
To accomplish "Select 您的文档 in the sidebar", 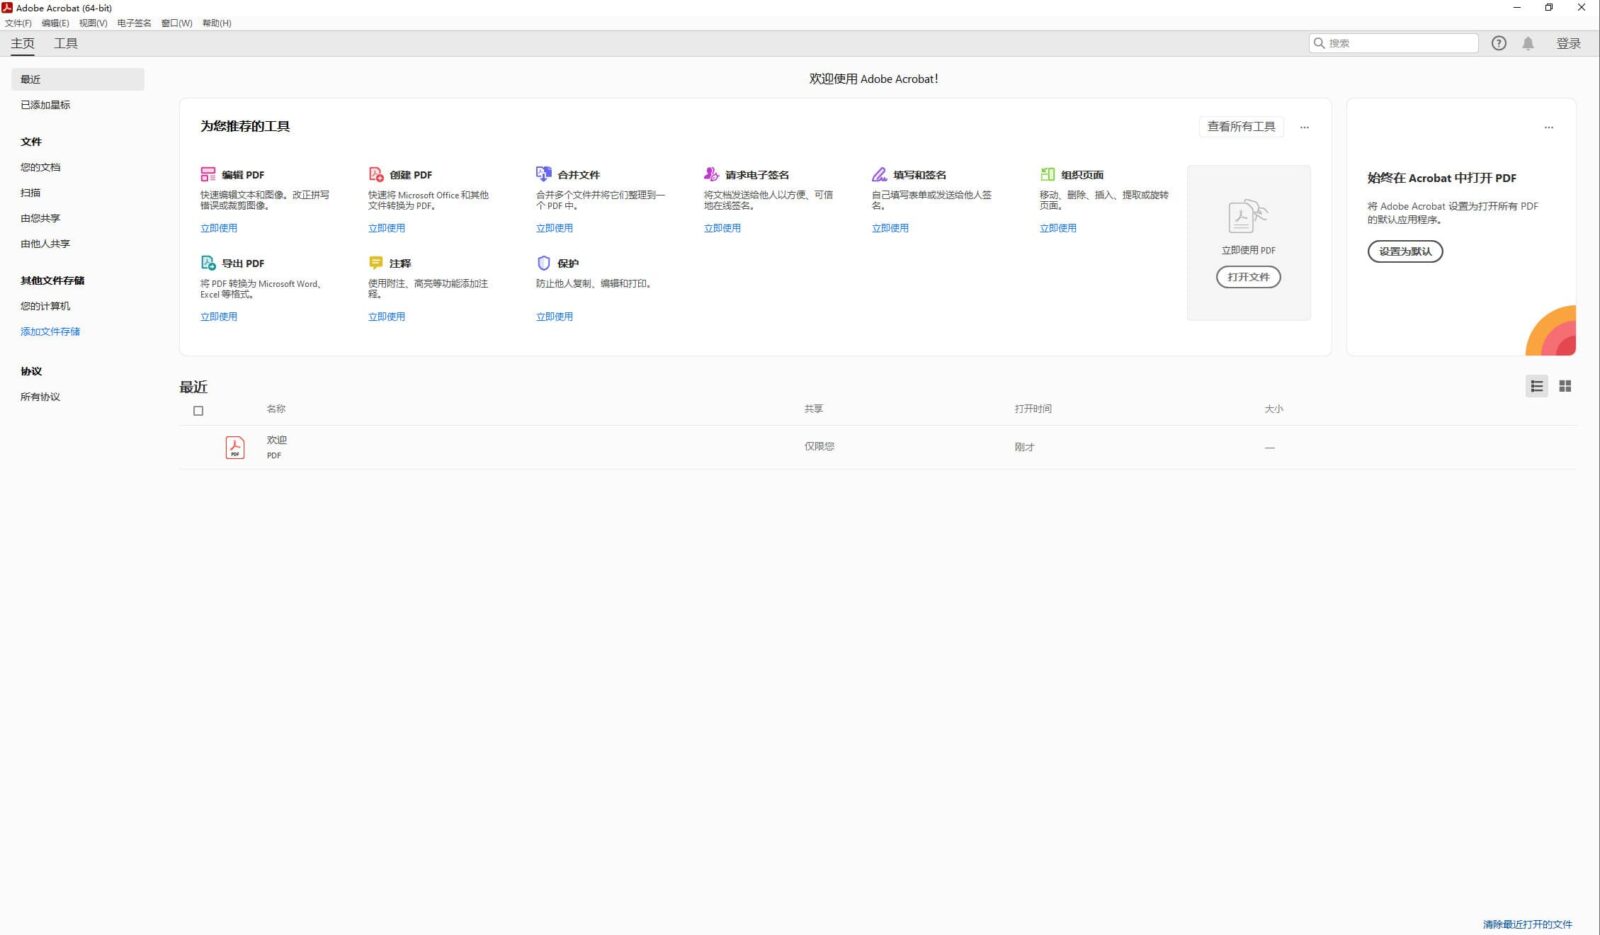I will click(x=41, y=168).
